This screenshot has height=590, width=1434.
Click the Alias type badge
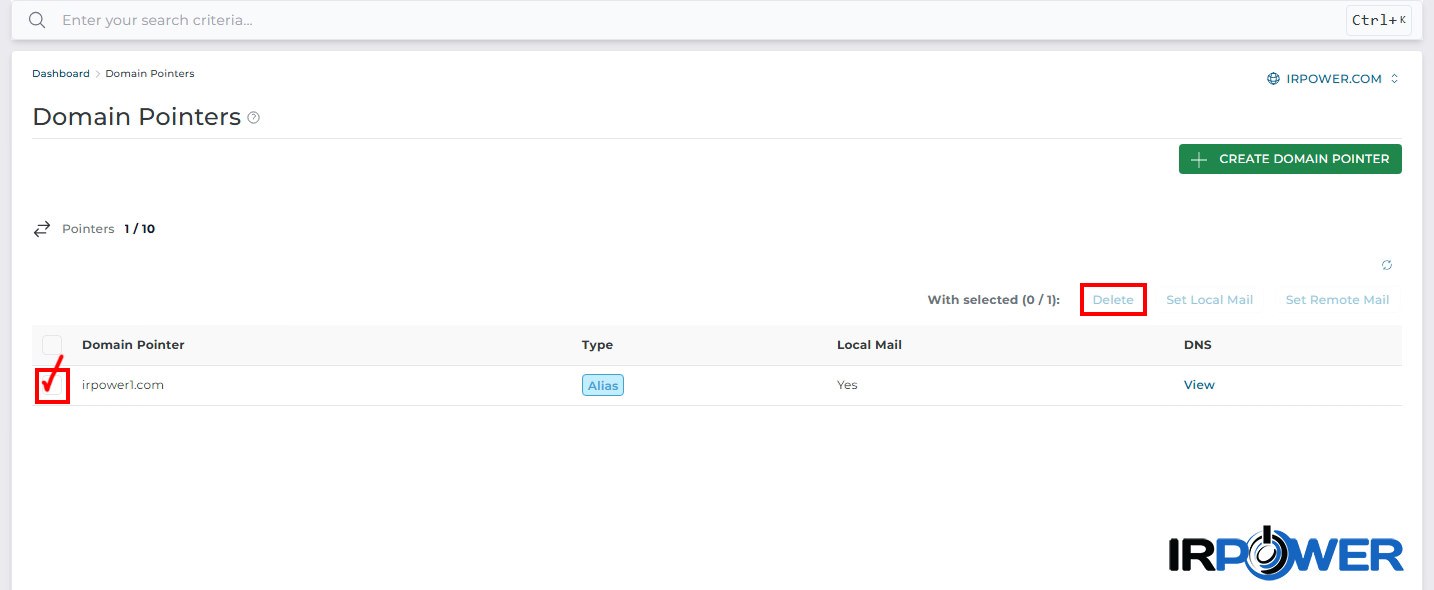click(x=603, y=385)
